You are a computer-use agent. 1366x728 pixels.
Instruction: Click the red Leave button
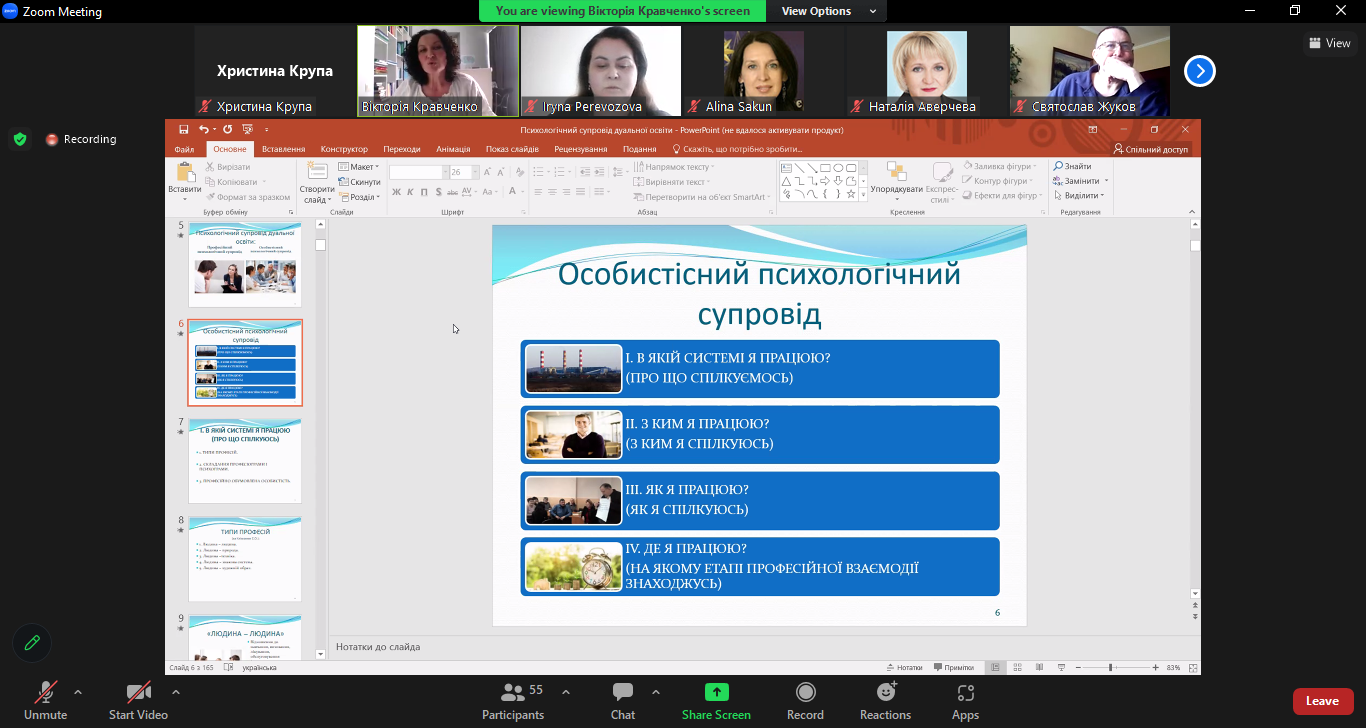pyautogui.click(x=1322, y=701)
